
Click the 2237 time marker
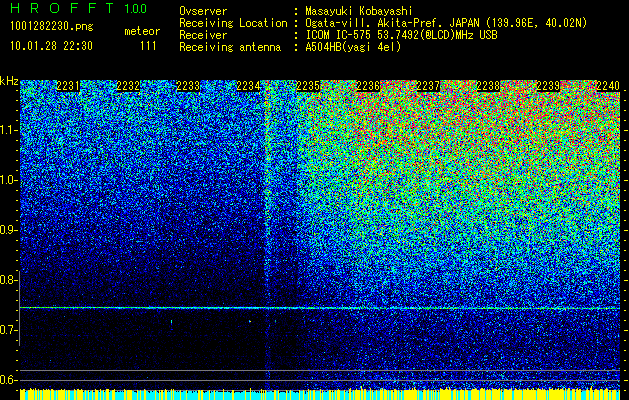(x=428, y=86)
